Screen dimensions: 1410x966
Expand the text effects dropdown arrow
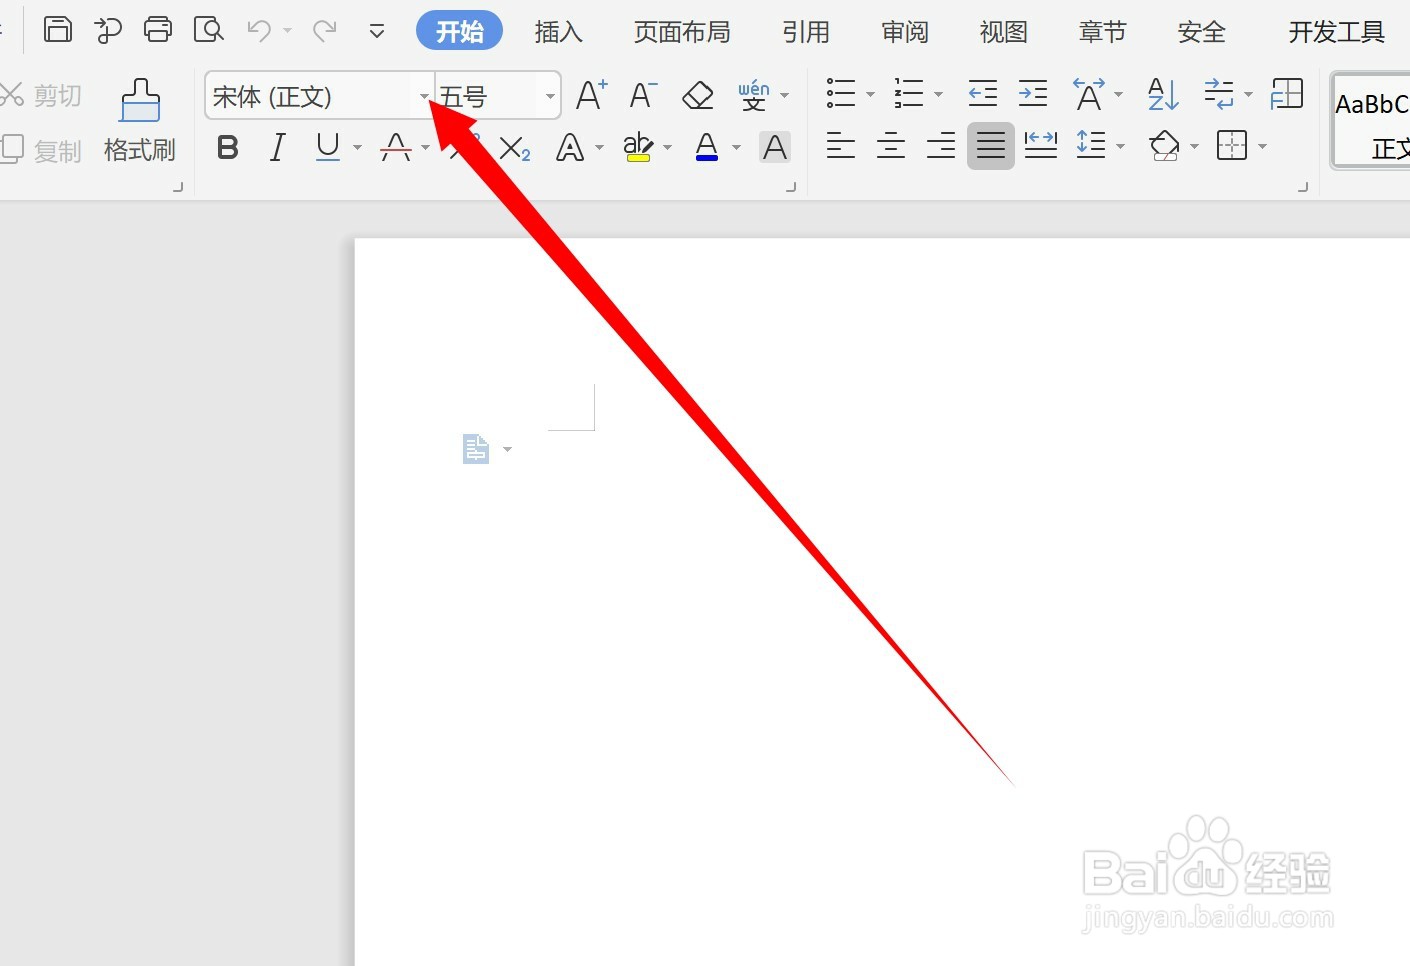point(600,148)
